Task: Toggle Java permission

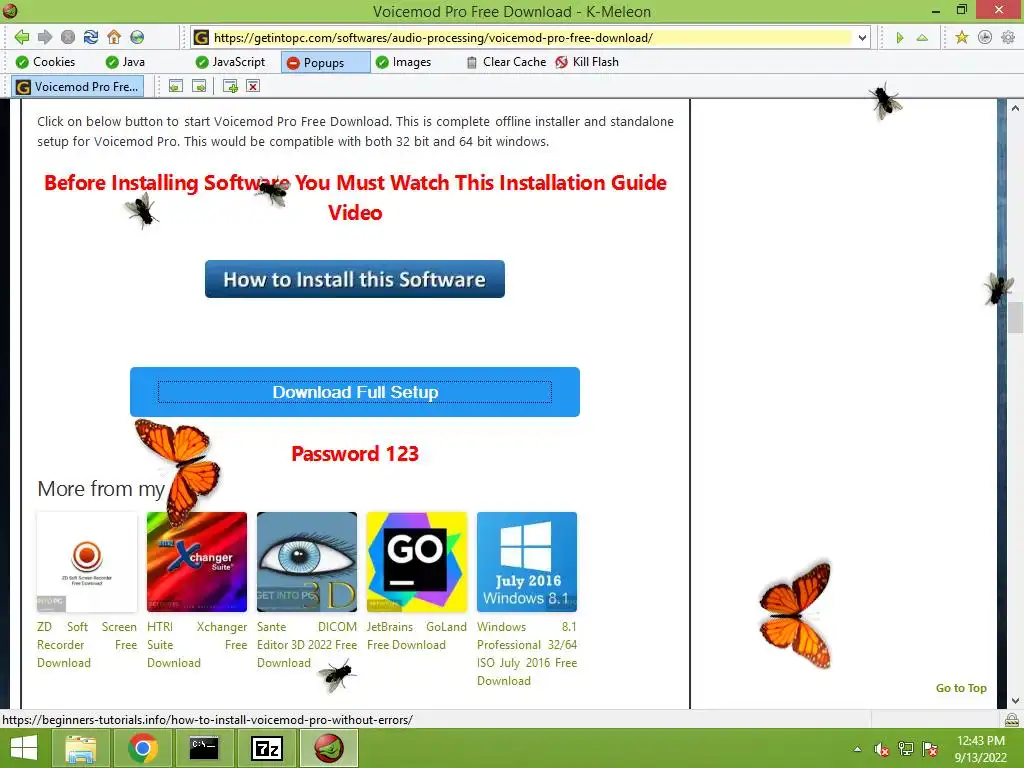Action: pyautogui.click(x=125, y=62)
